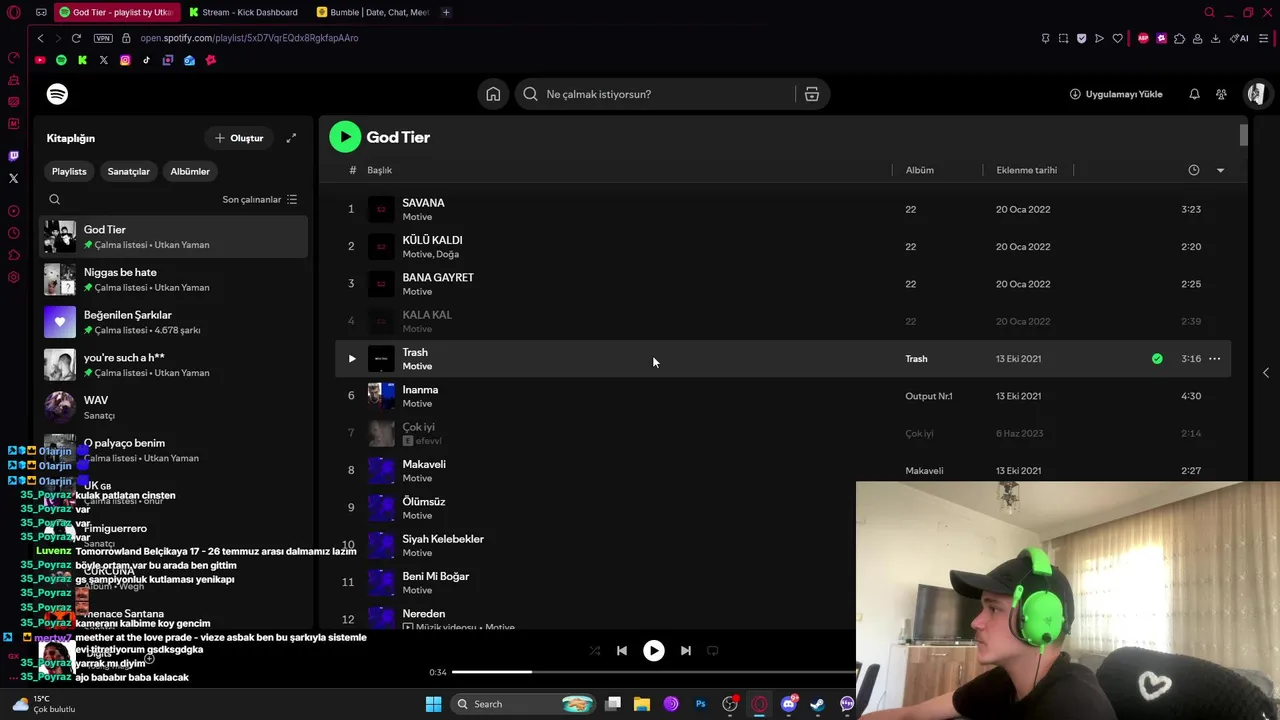Switch to the Bumble browser tab
Screen dimensions: 1280x720
point(371,12)
